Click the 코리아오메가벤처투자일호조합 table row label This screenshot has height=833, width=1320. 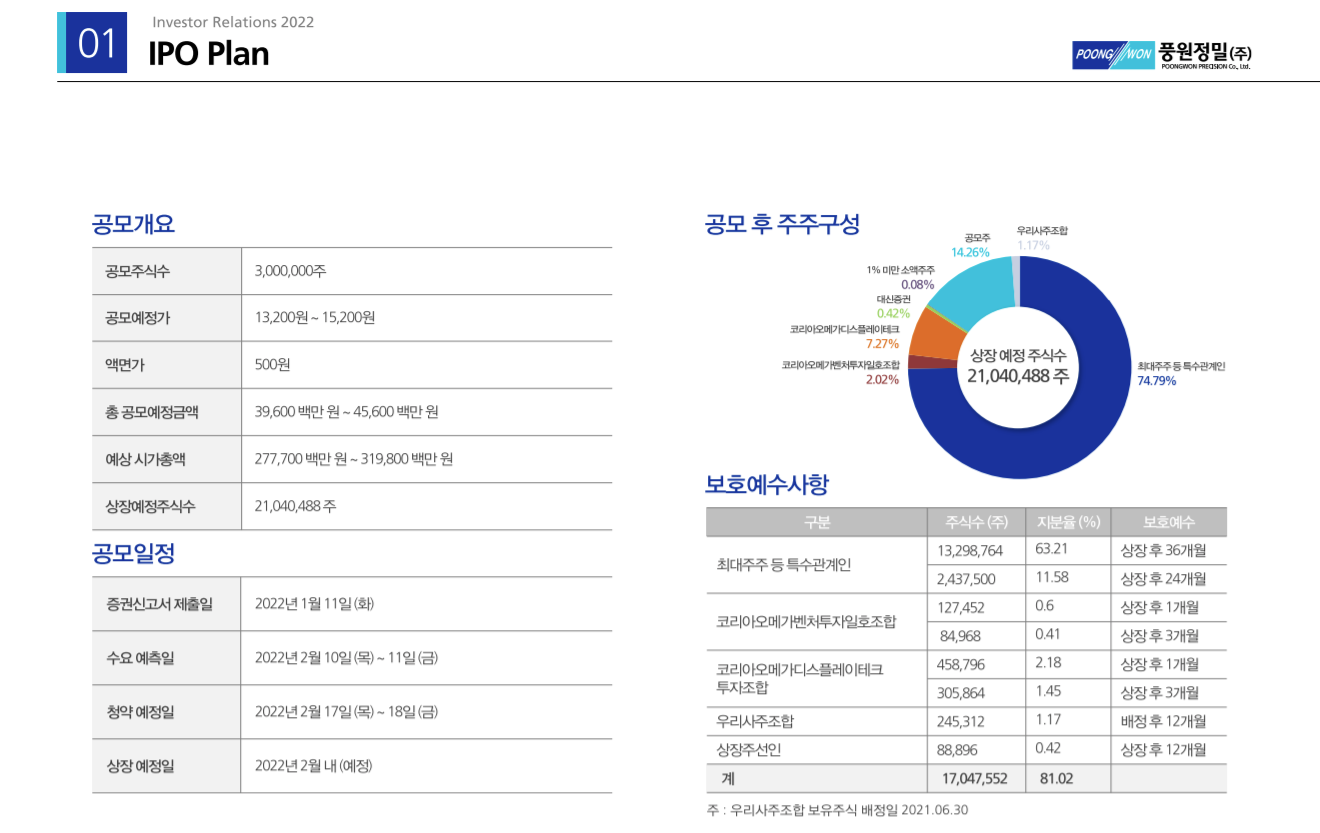coord(806,621)
